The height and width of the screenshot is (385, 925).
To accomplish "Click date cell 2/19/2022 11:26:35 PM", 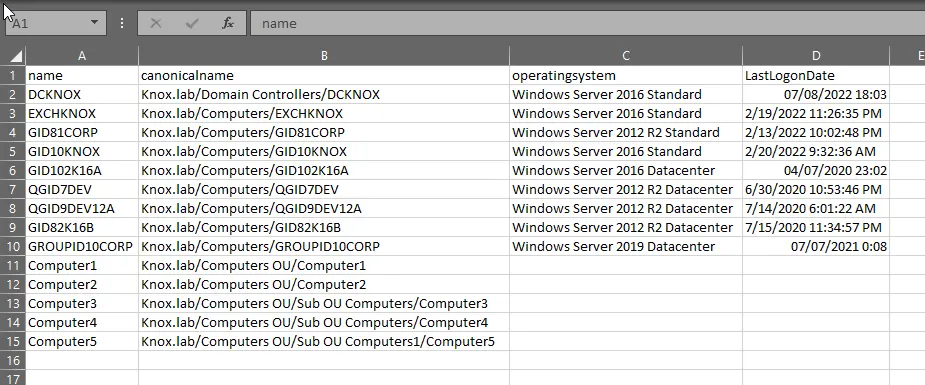I will tap(816, 113).
